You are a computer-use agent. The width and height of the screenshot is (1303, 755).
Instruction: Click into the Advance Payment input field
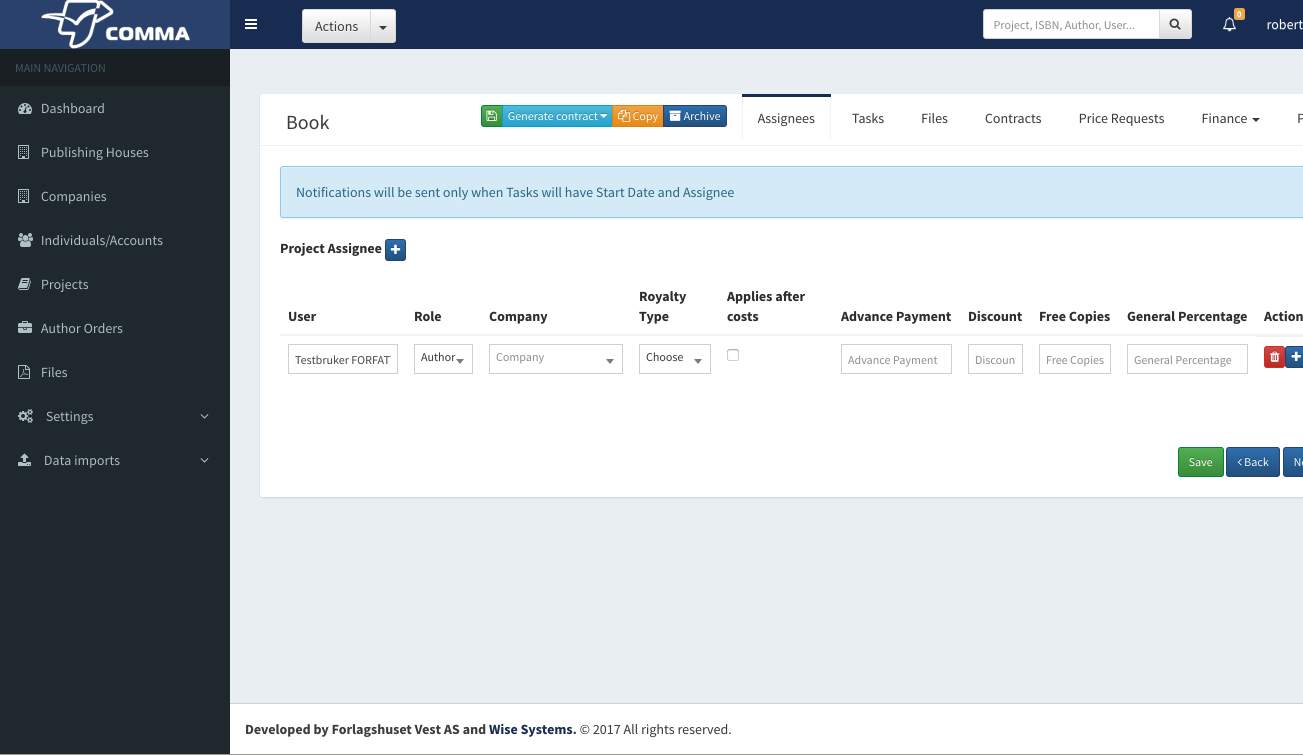click(x=895, y=359)
